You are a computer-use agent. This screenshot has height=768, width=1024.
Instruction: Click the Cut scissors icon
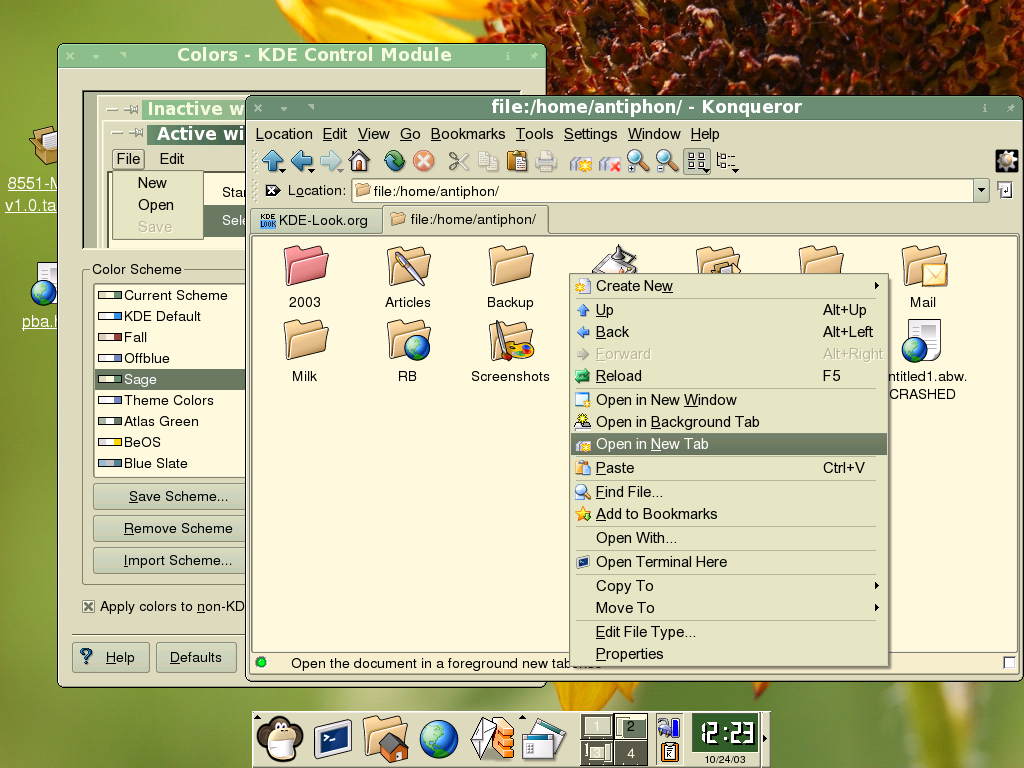coord(459,161)
